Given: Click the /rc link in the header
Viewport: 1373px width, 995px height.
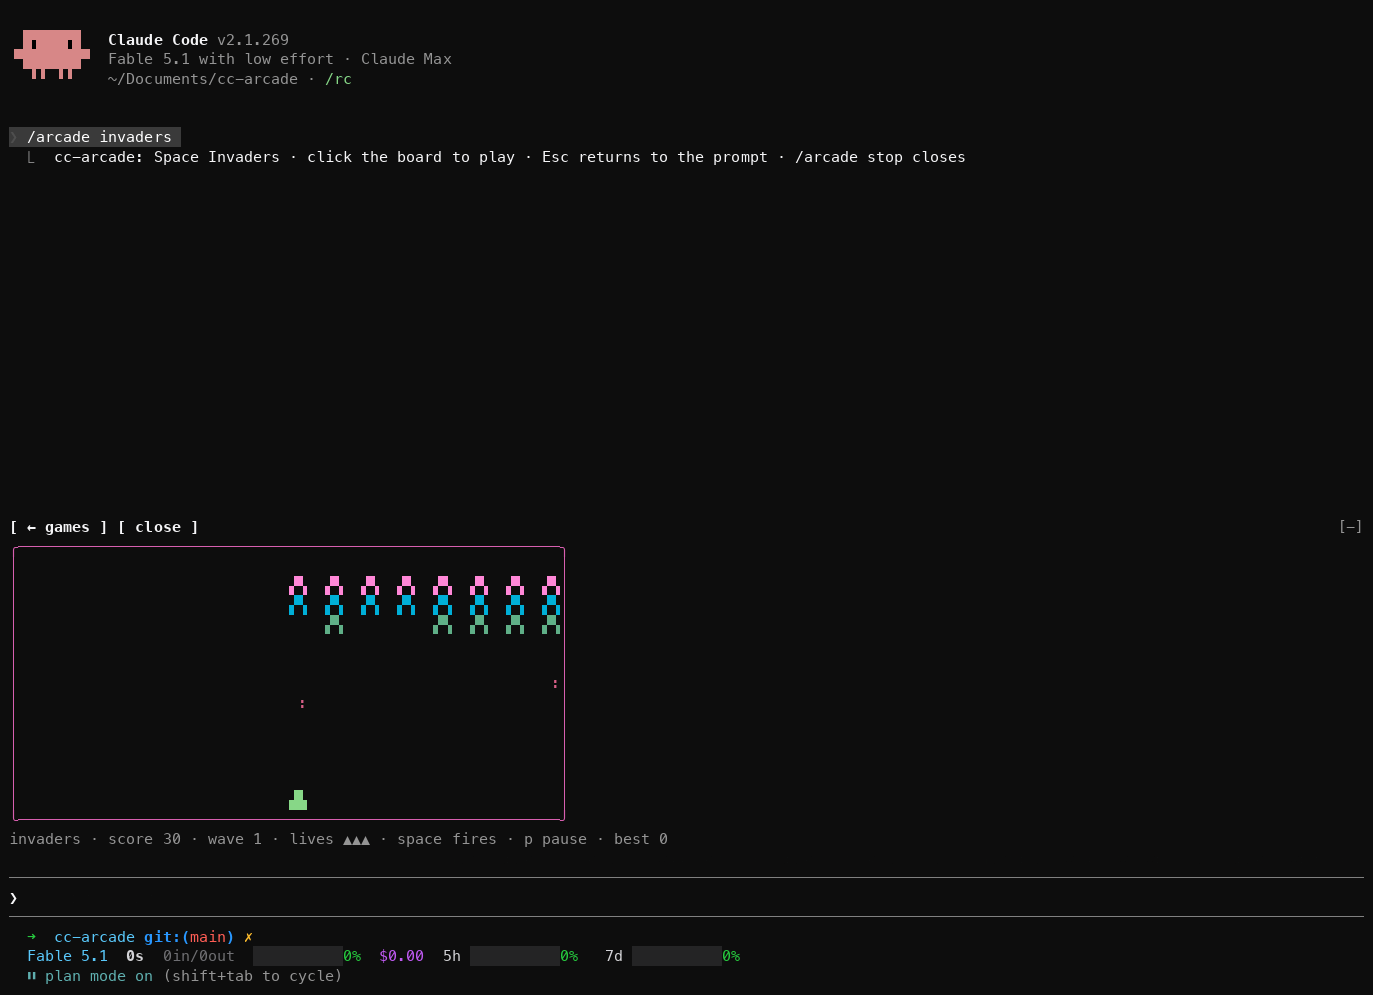Looking at the screenshot, I should [x=338, y=79].
